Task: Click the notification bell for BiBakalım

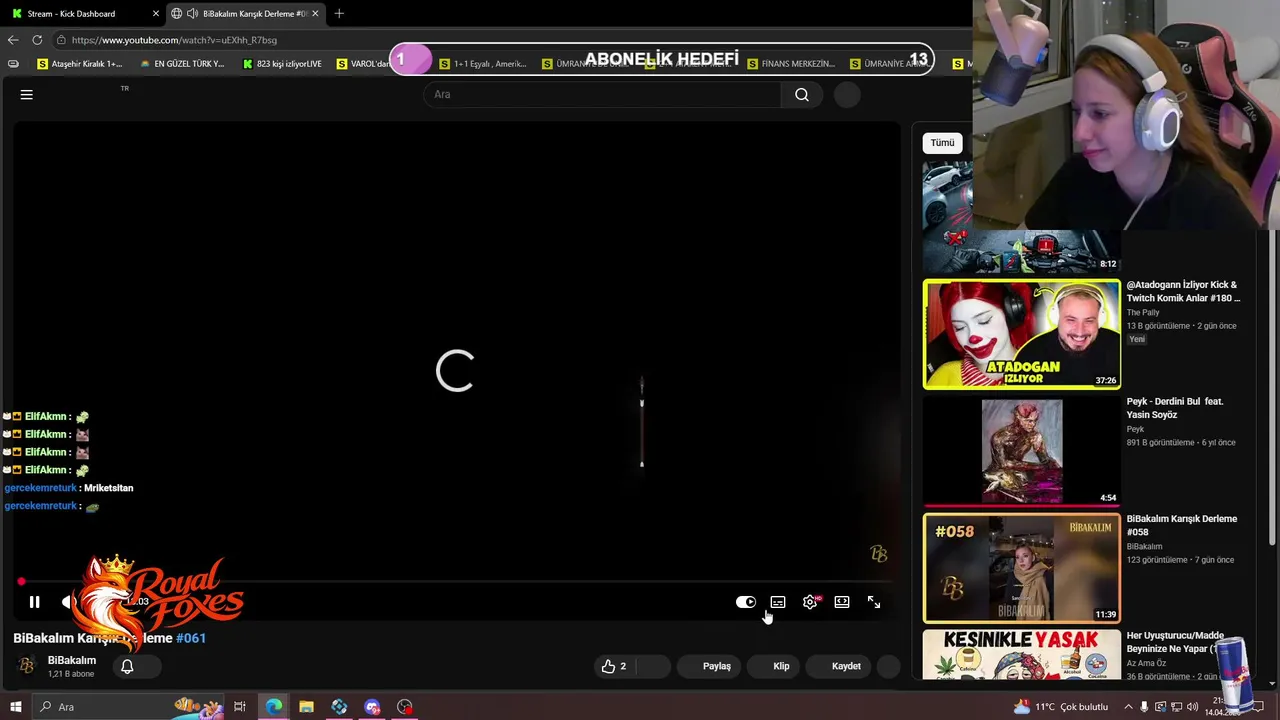Action: coord(127,666)
